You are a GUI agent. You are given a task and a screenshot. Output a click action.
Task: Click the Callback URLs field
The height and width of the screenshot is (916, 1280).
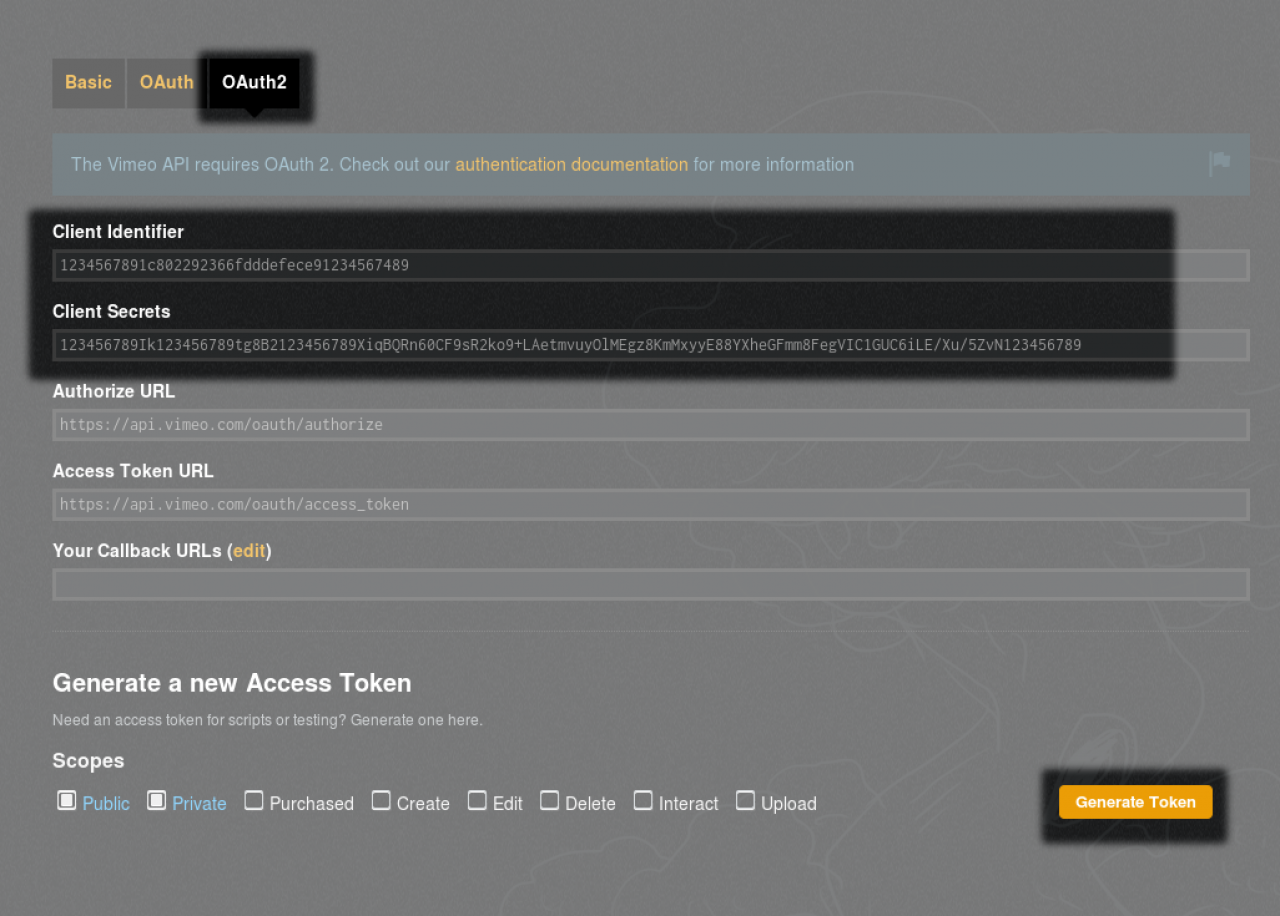651,584
